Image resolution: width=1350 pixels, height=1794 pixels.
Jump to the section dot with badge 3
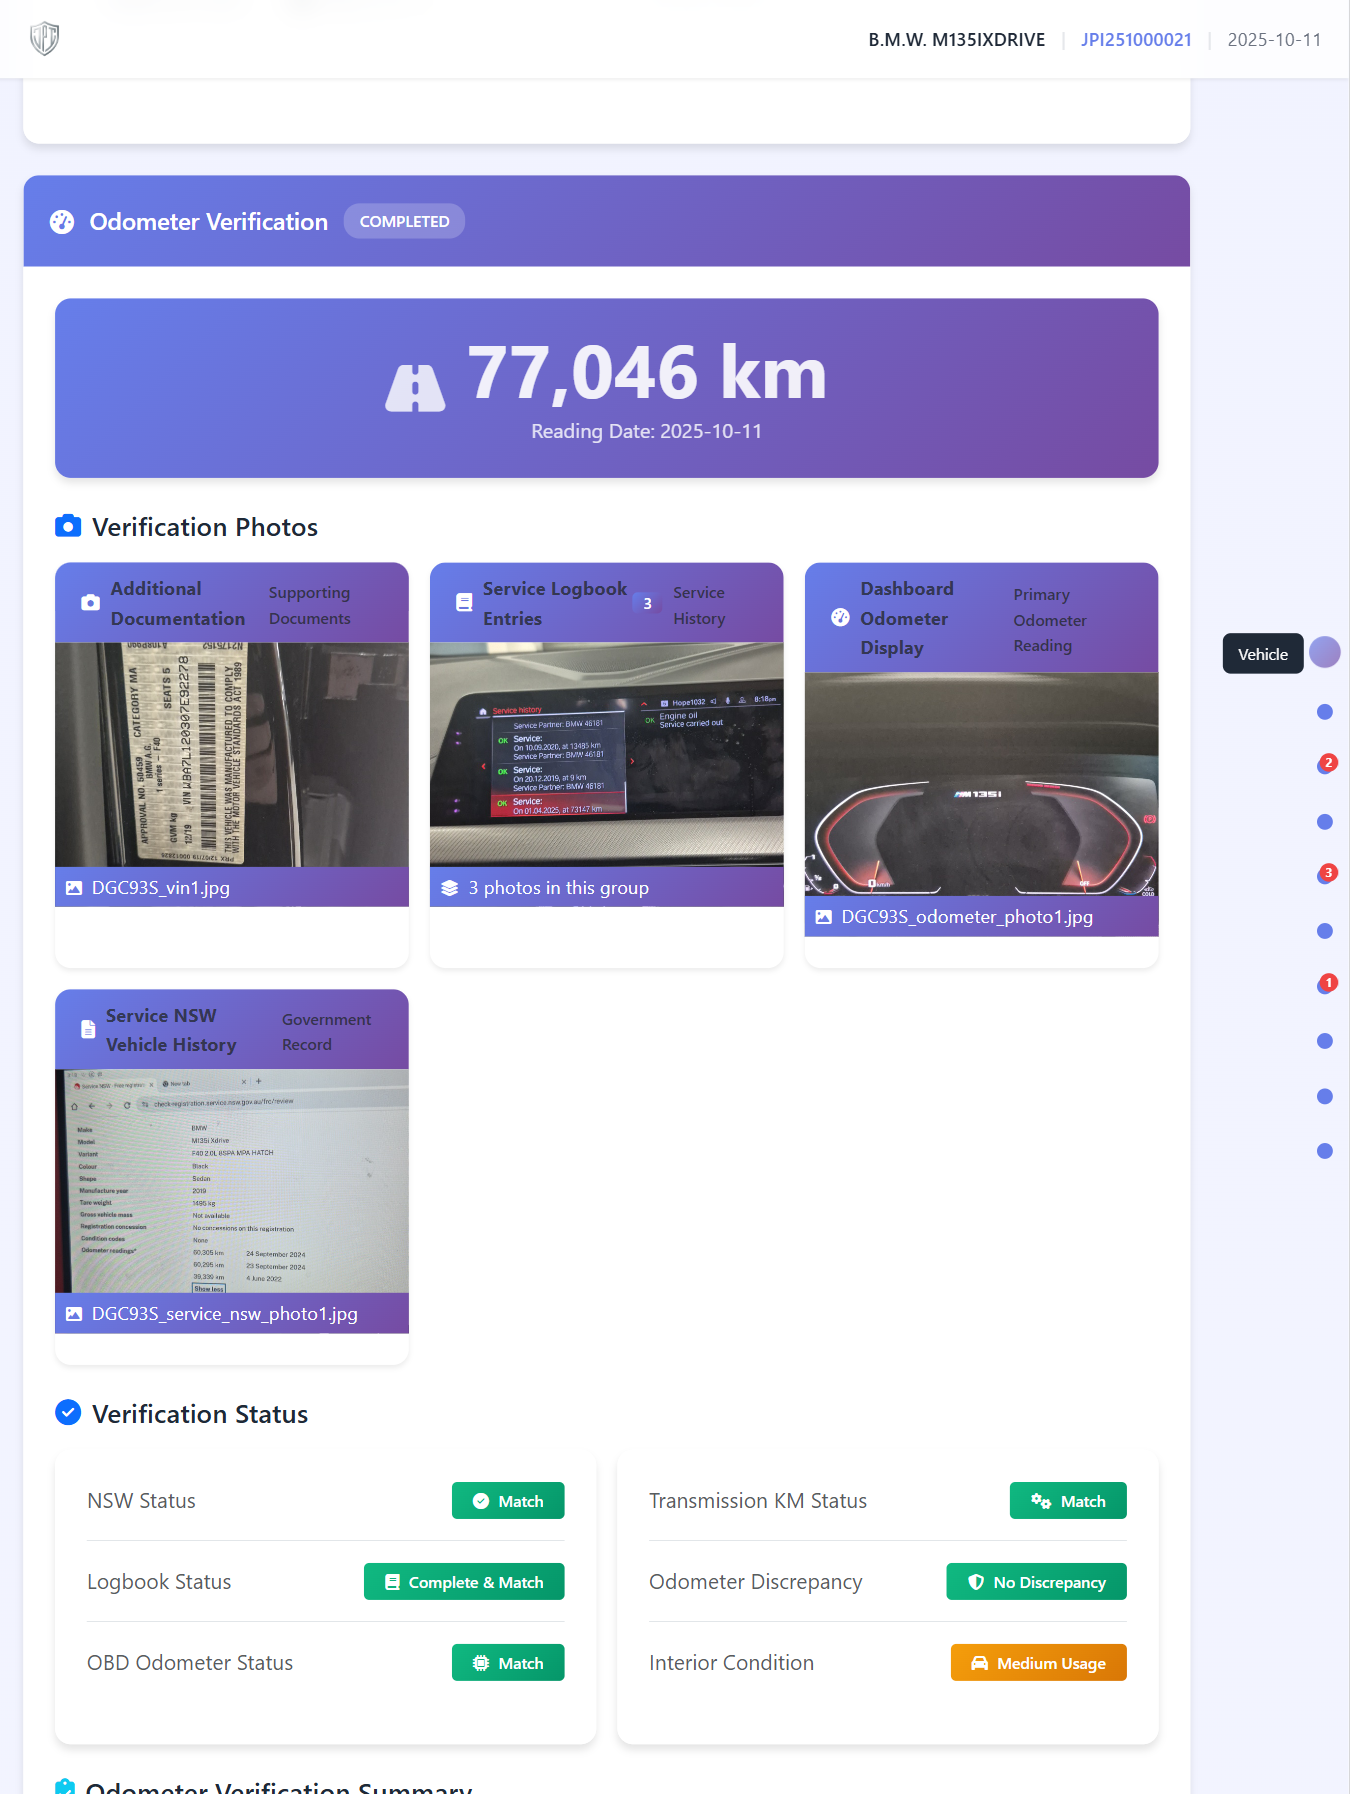click(x=1324, y=876)
